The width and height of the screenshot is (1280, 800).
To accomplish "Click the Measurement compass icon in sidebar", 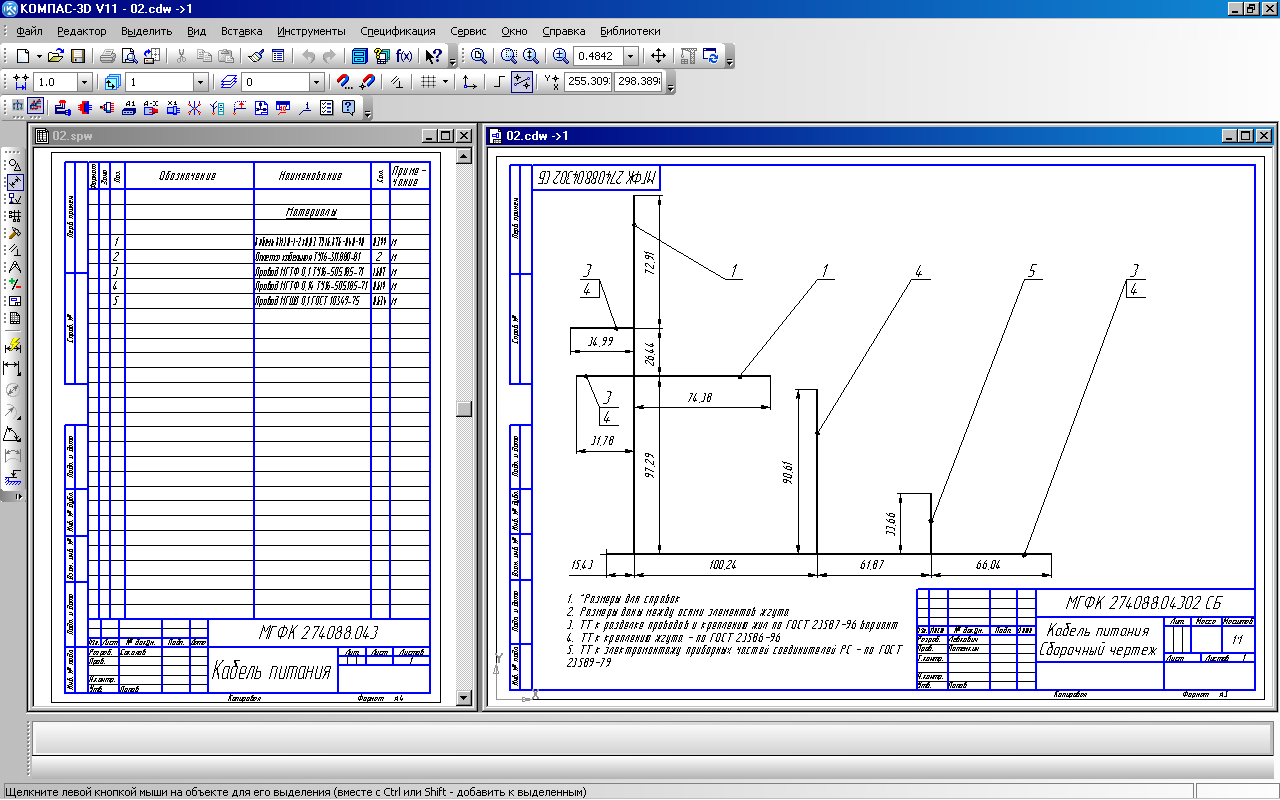I will click(x=14, y=267).
